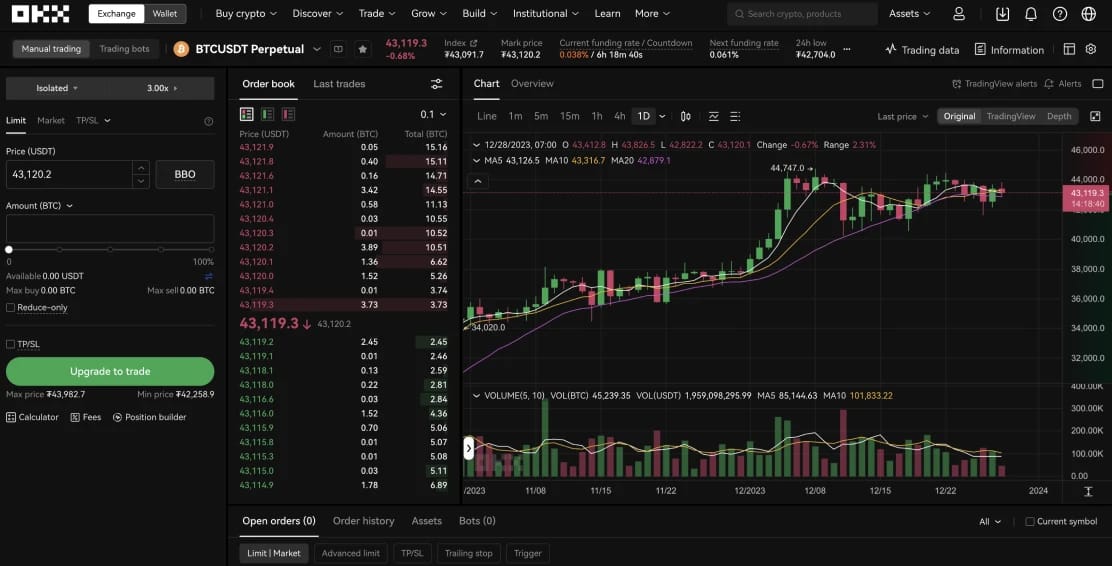Open the order book 0.1 depth dropdown
This screenshot has width=1112, height=566.
click(x=433, y=114)
